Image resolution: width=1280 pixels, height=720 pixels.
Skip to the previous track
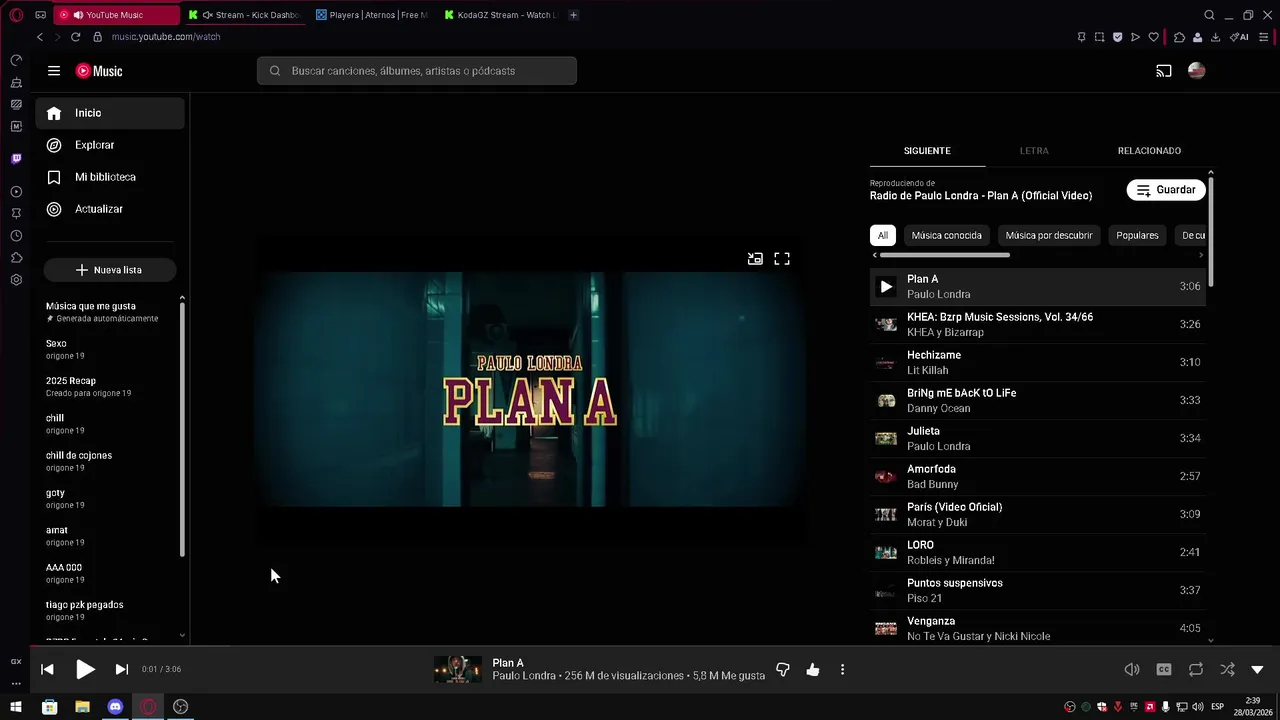point(47,670)
